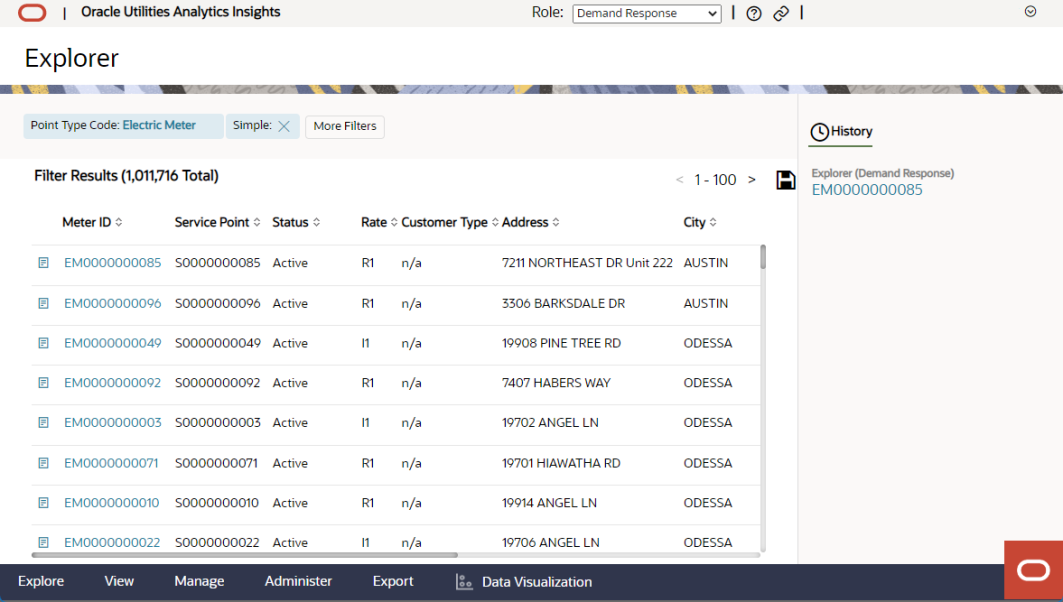Click address 3306 BARKSDALE DR
Image resolution: width=1063 pixels, height=602 pixels.
tap(563, 304)
